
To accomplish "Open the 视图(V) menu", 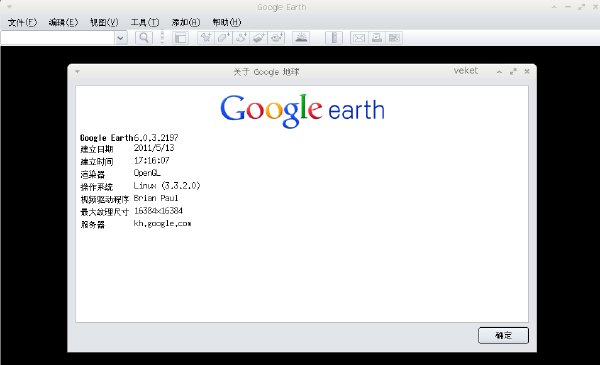I will pyautogui.click(x=104, y=22).
